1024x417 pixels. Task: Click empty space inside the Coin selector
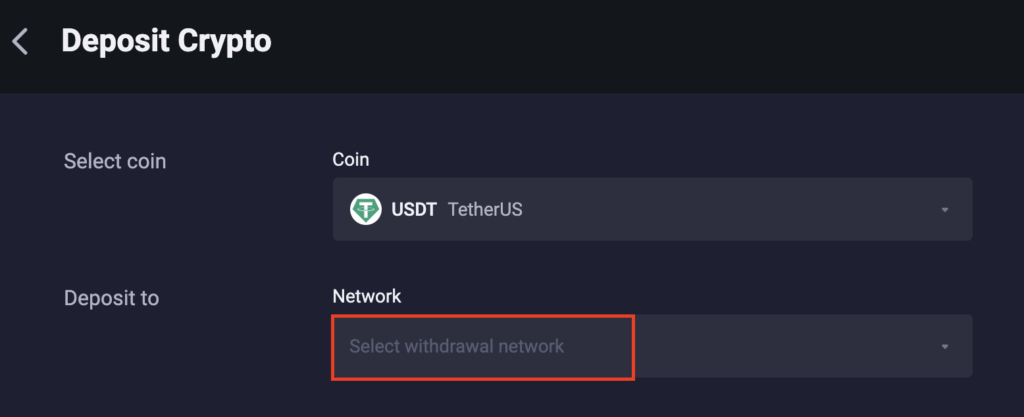tap(718, 209)
